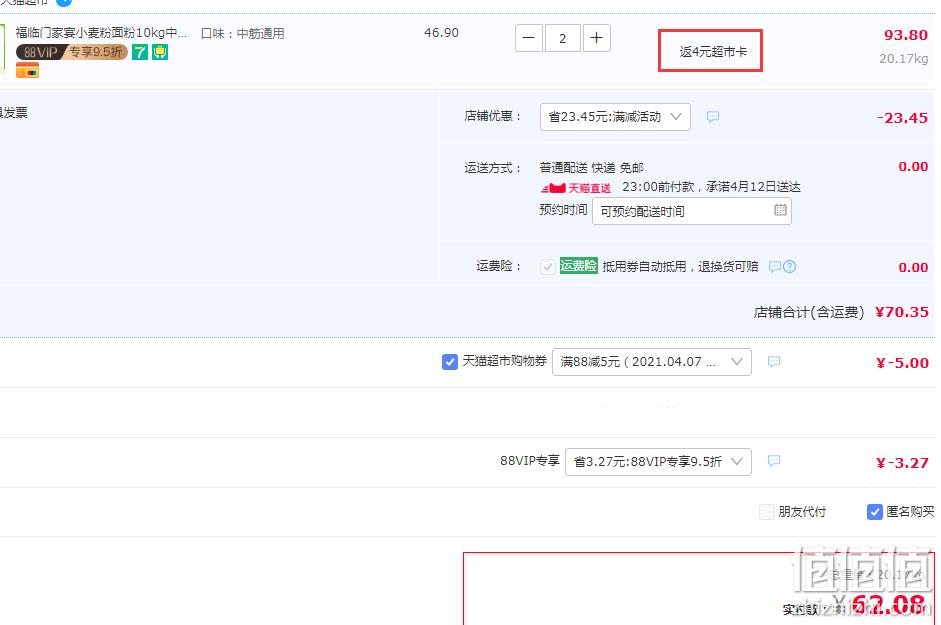Open 店铺优惠 dropdown 省23.45元:满减活动
The height and width of the screenshot is (625, 941).
(615, 116)
